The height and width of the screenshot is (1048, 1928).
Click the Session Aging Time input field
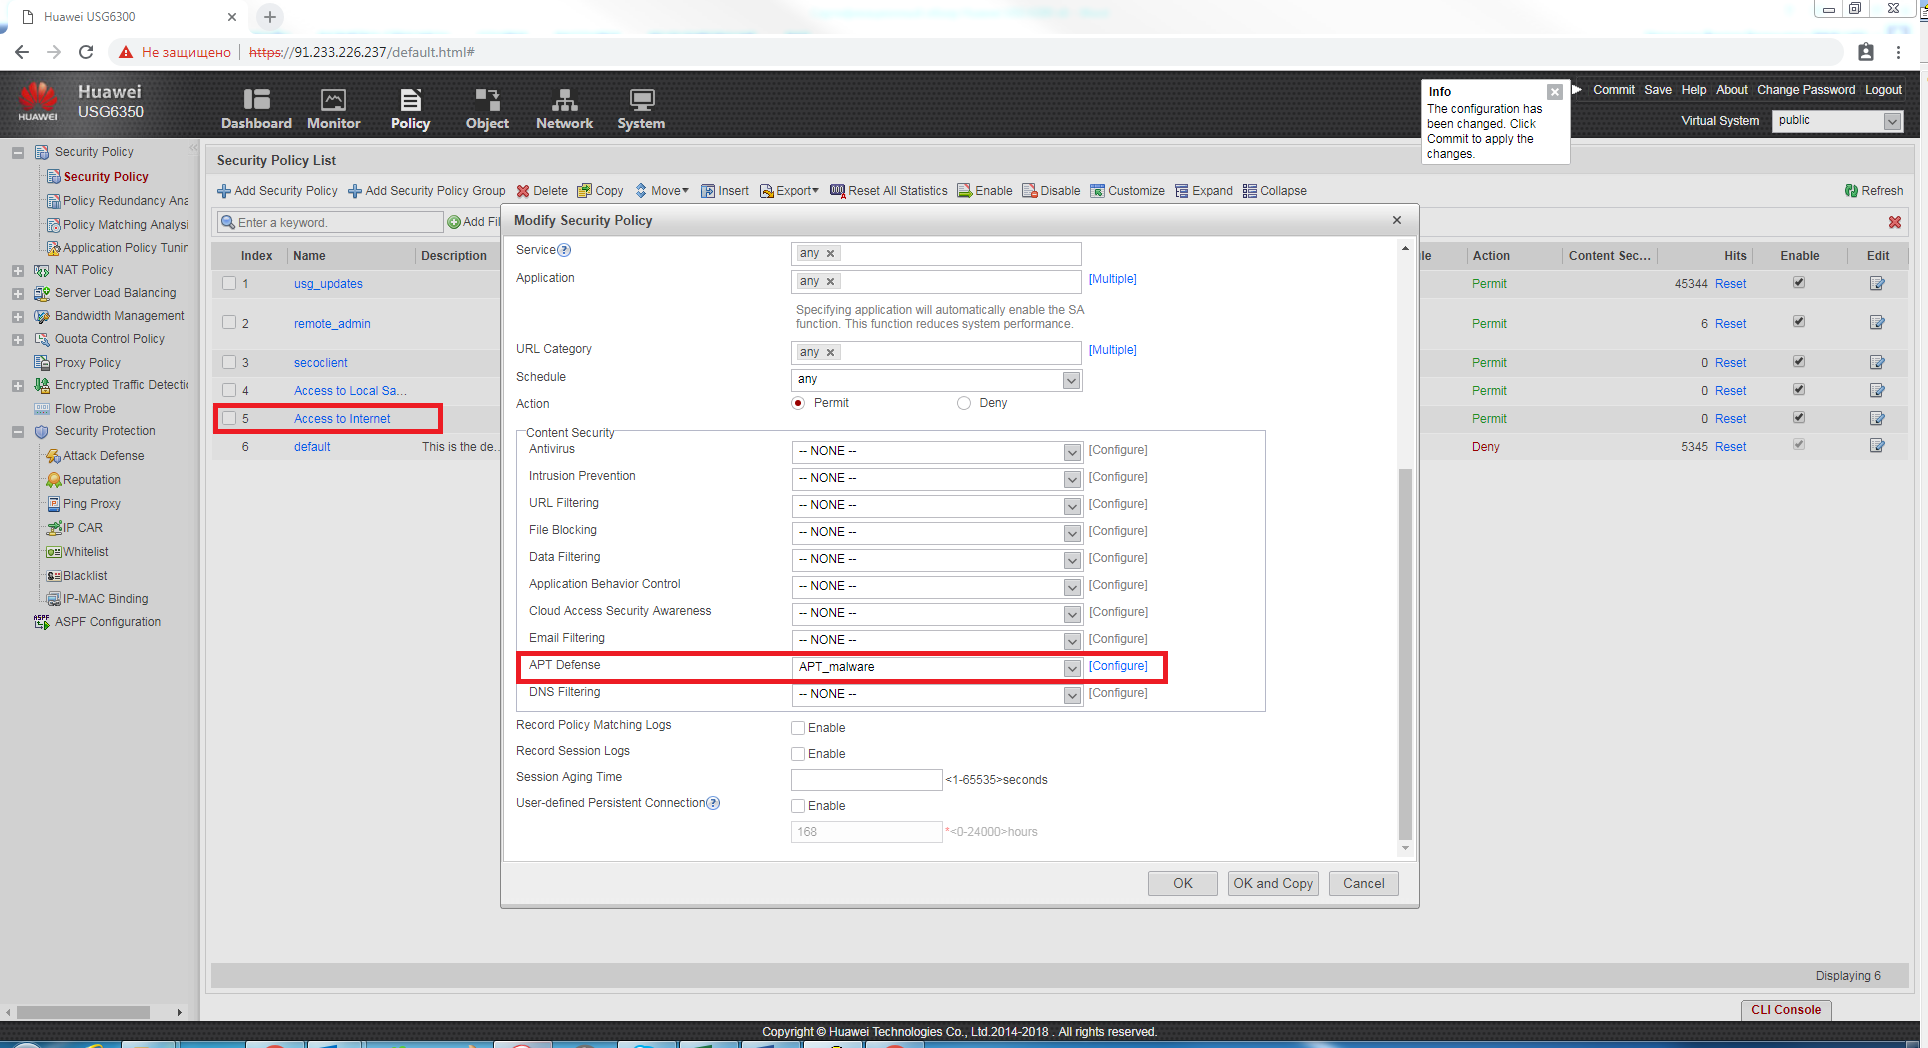coord(866,780)
